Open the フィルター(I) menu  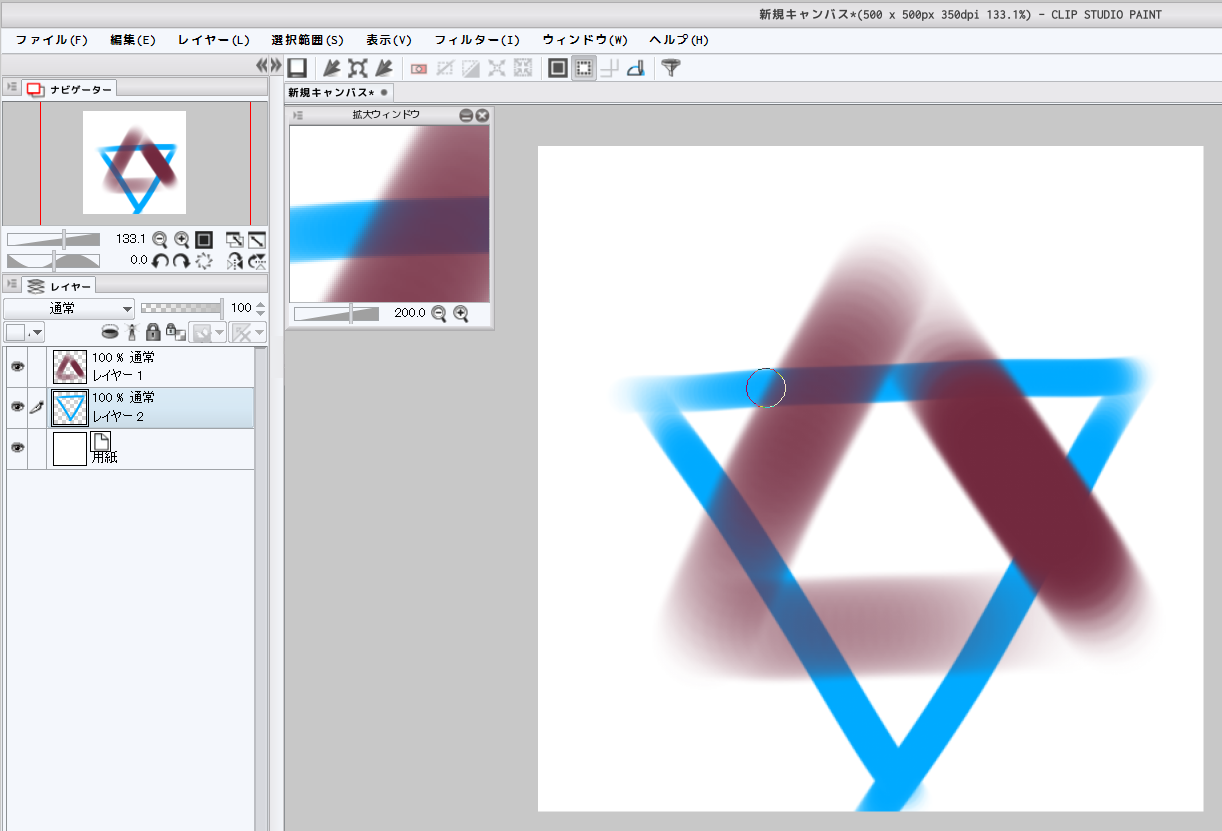(x=477, y=40)
